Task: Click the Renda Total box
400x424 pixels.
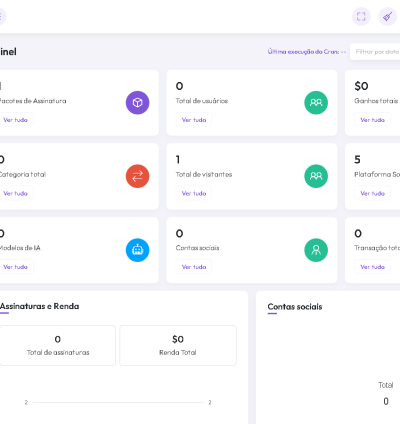Action: point(178,345)
